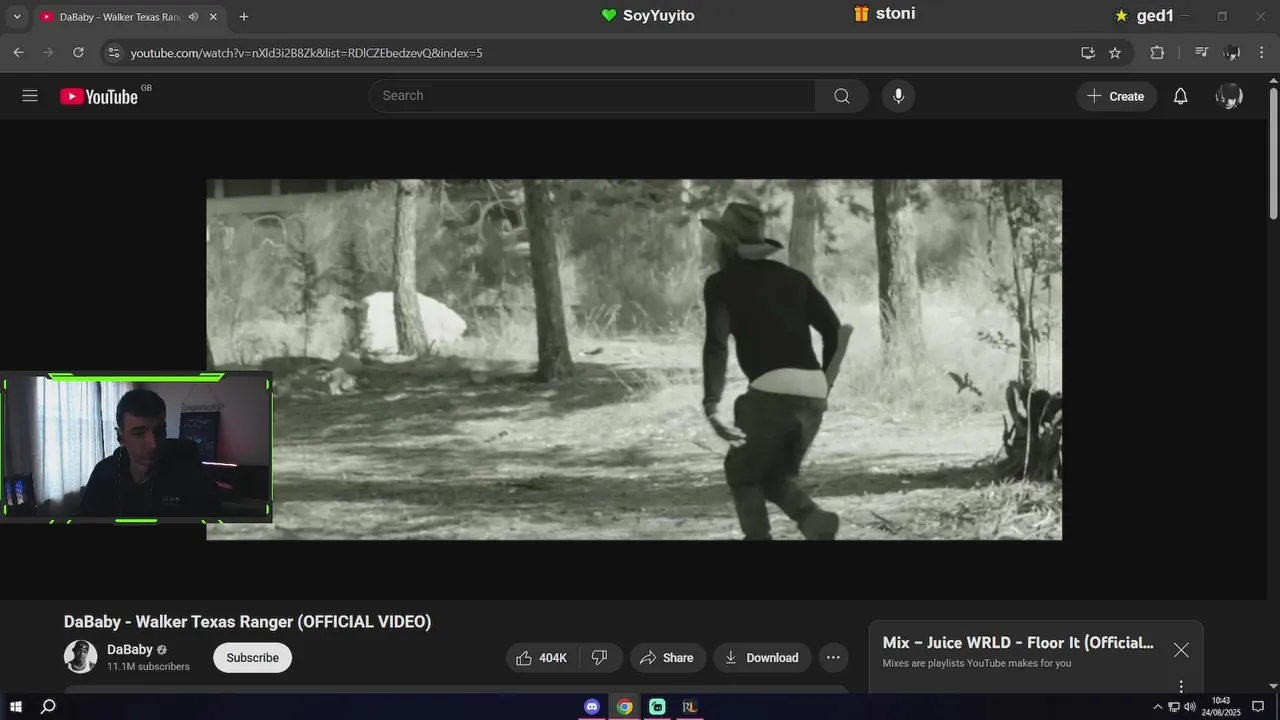Image resolution: width=1280 pixels, height=720 pixels.
Task: Show hidden system tray icons
Action: point(1158,707)
